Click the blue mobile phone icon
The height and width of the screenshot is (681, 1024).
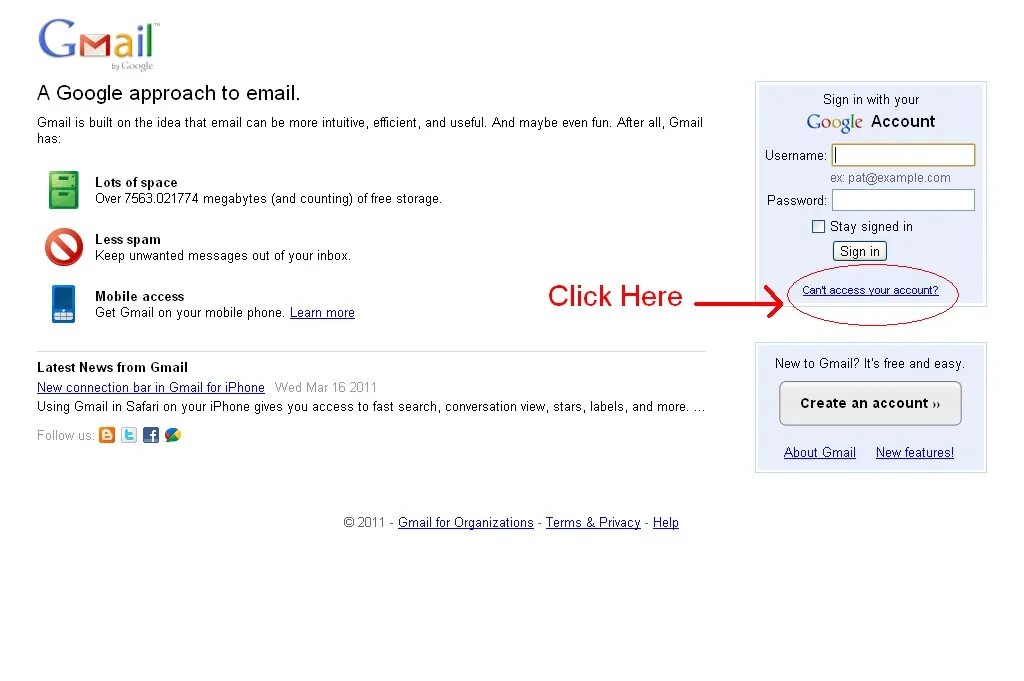pos(63,304)
